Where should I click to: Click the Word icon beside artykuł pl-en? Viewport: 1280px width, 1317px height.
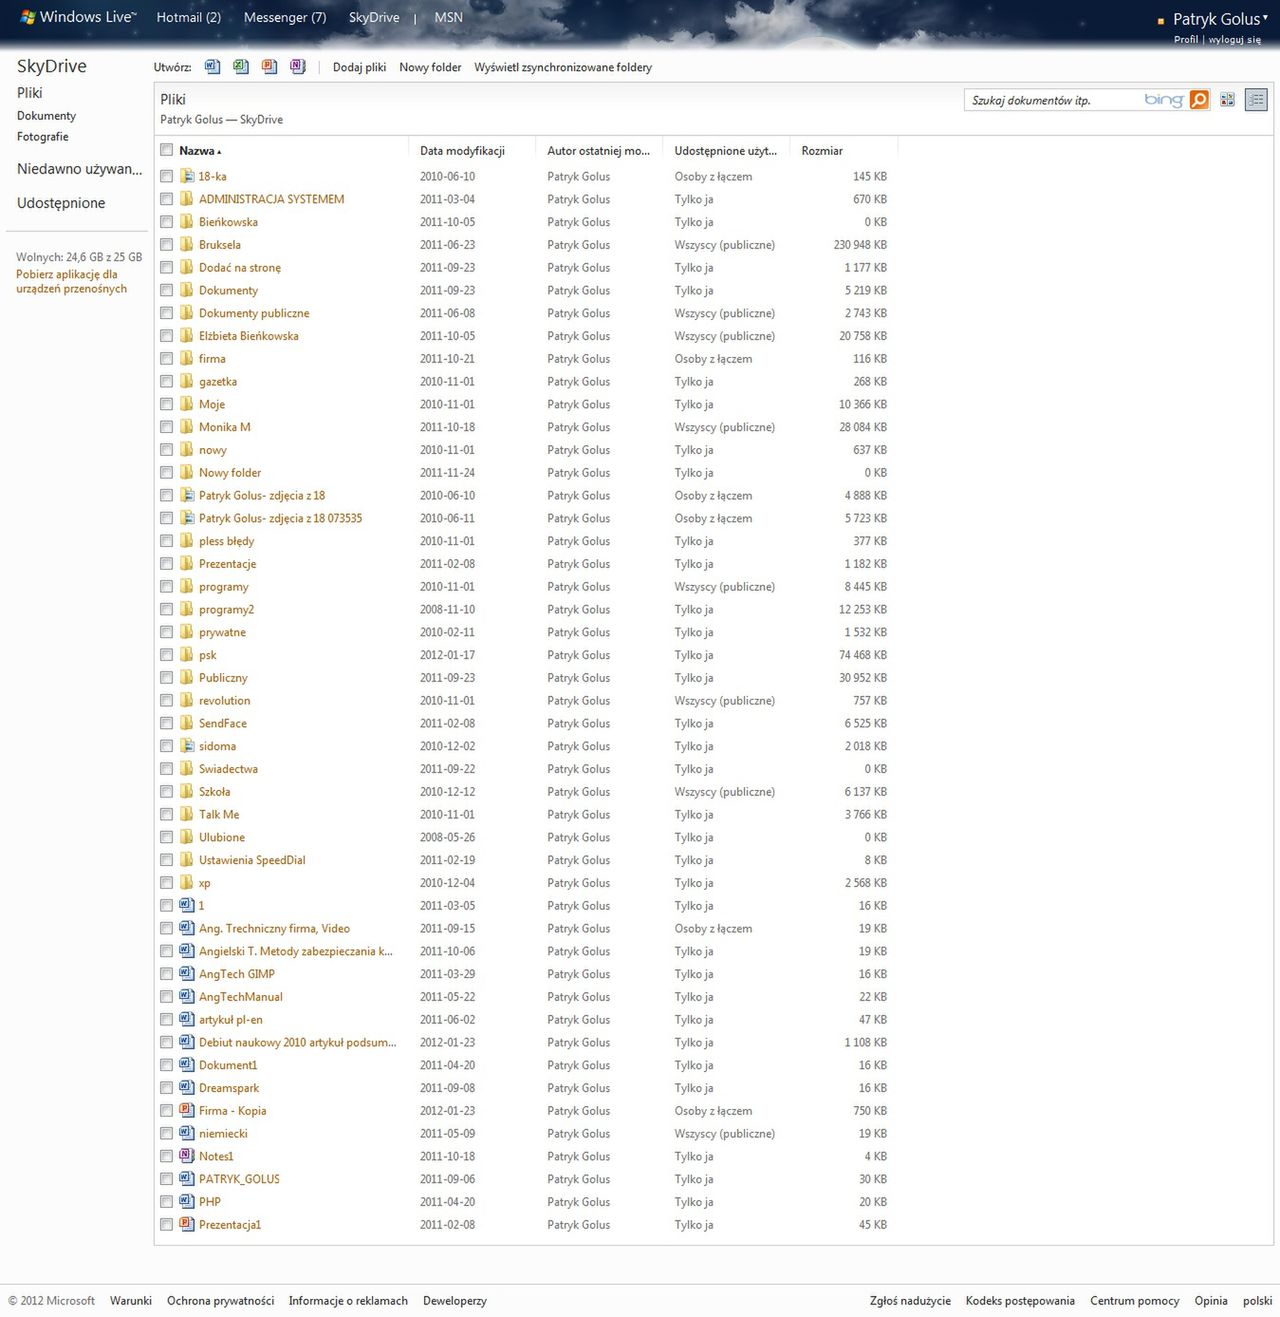187,1019
